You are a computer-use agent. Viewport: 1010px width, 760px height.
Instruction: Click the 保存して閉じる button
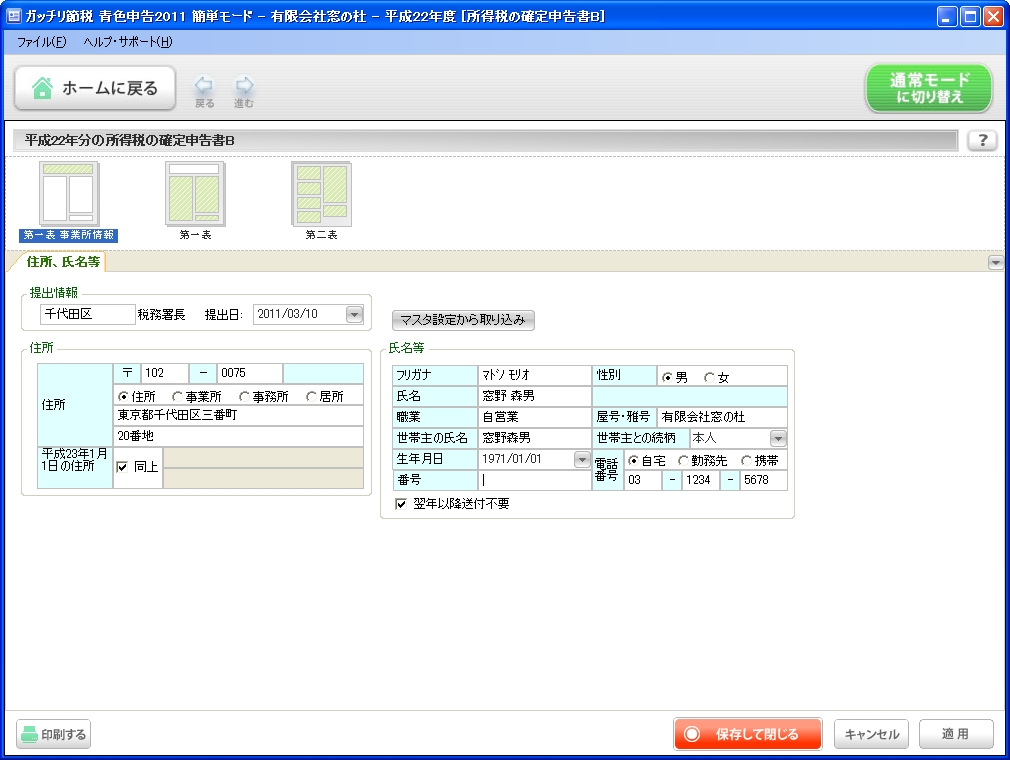pos(747,733)
